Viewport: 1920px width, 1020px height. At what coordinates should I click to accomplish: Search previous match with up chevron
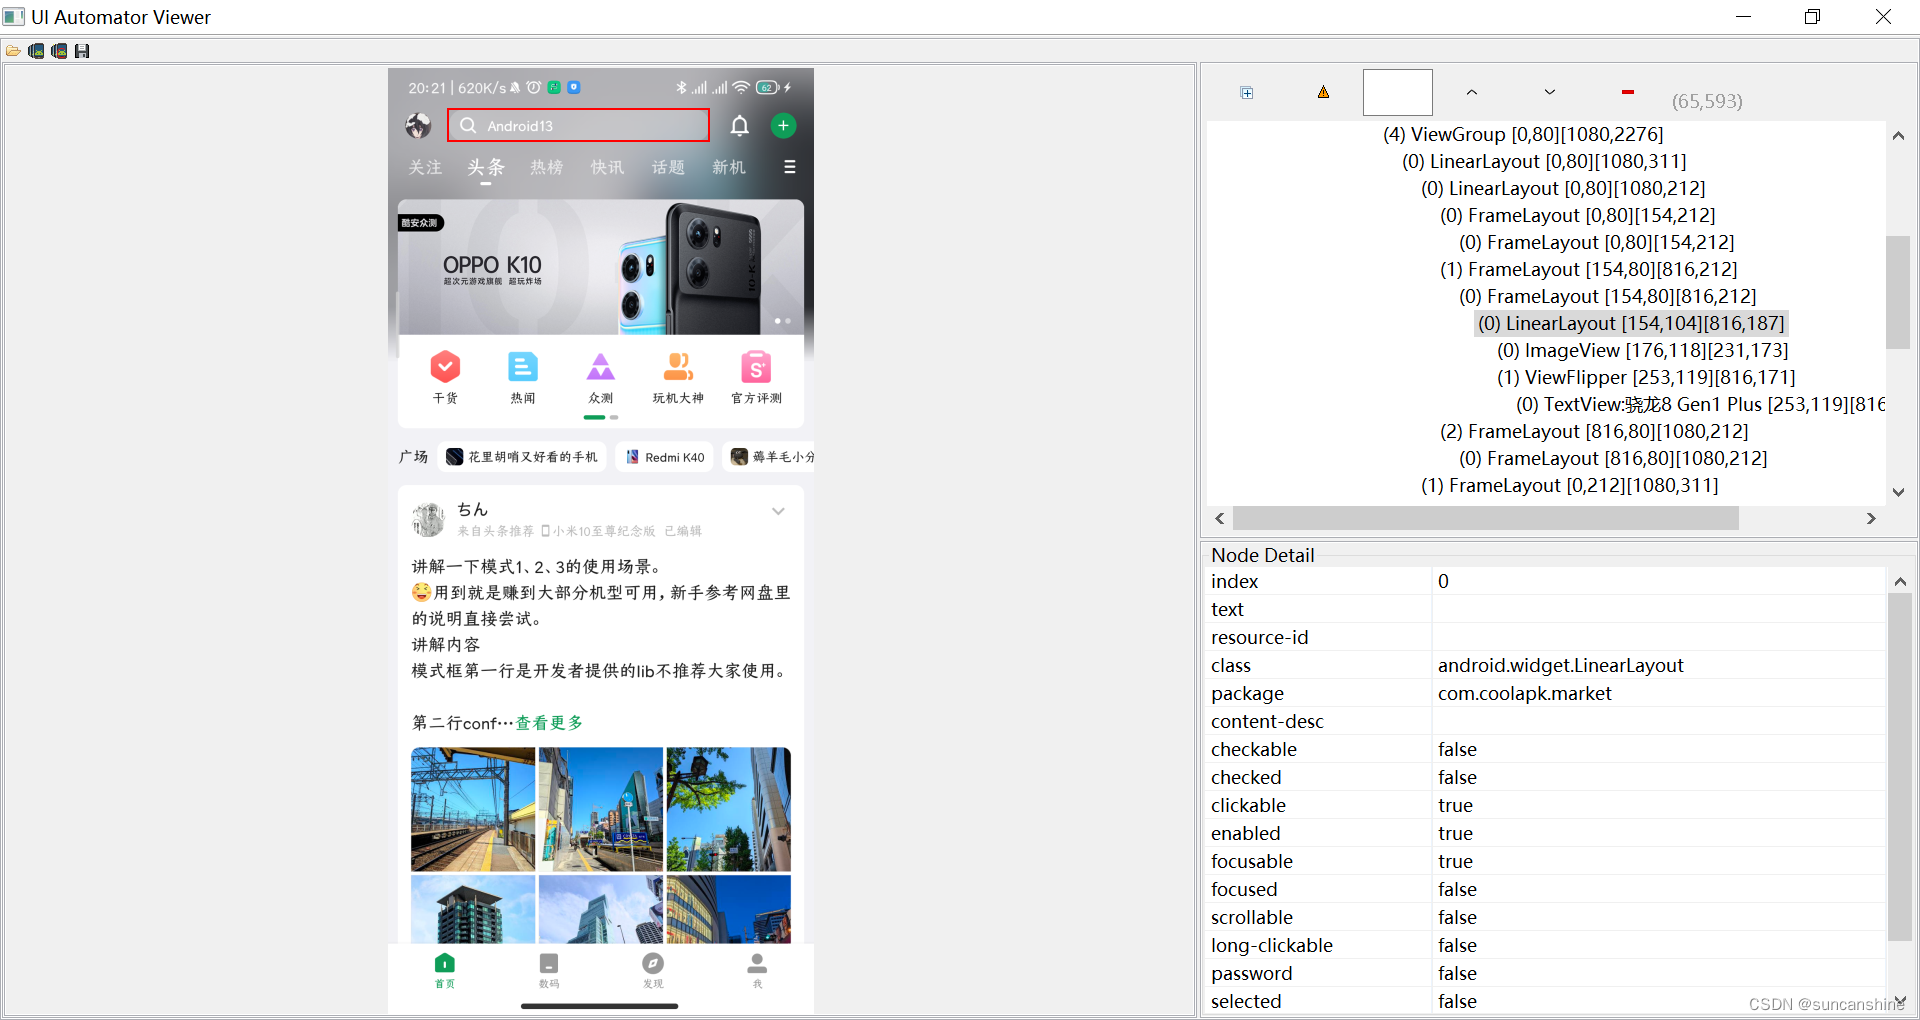[1470, 91]
